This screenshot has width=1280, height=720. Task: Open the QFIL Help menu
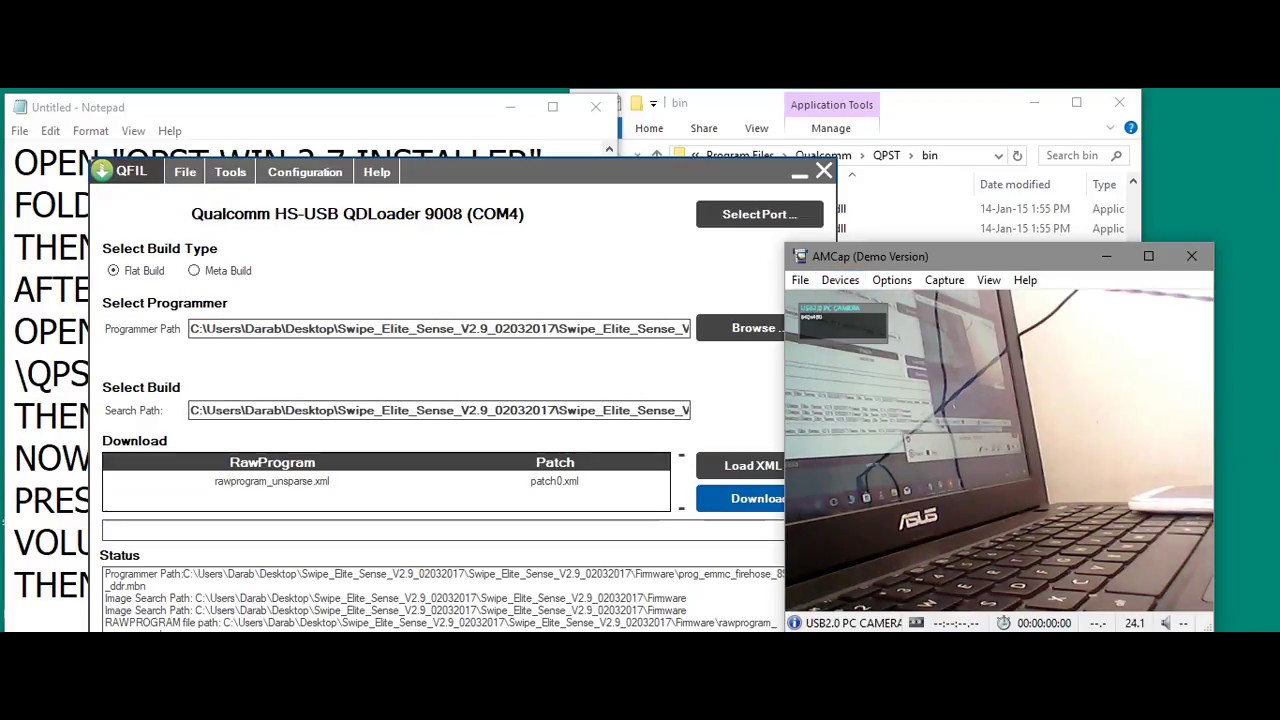pos(377,172)
